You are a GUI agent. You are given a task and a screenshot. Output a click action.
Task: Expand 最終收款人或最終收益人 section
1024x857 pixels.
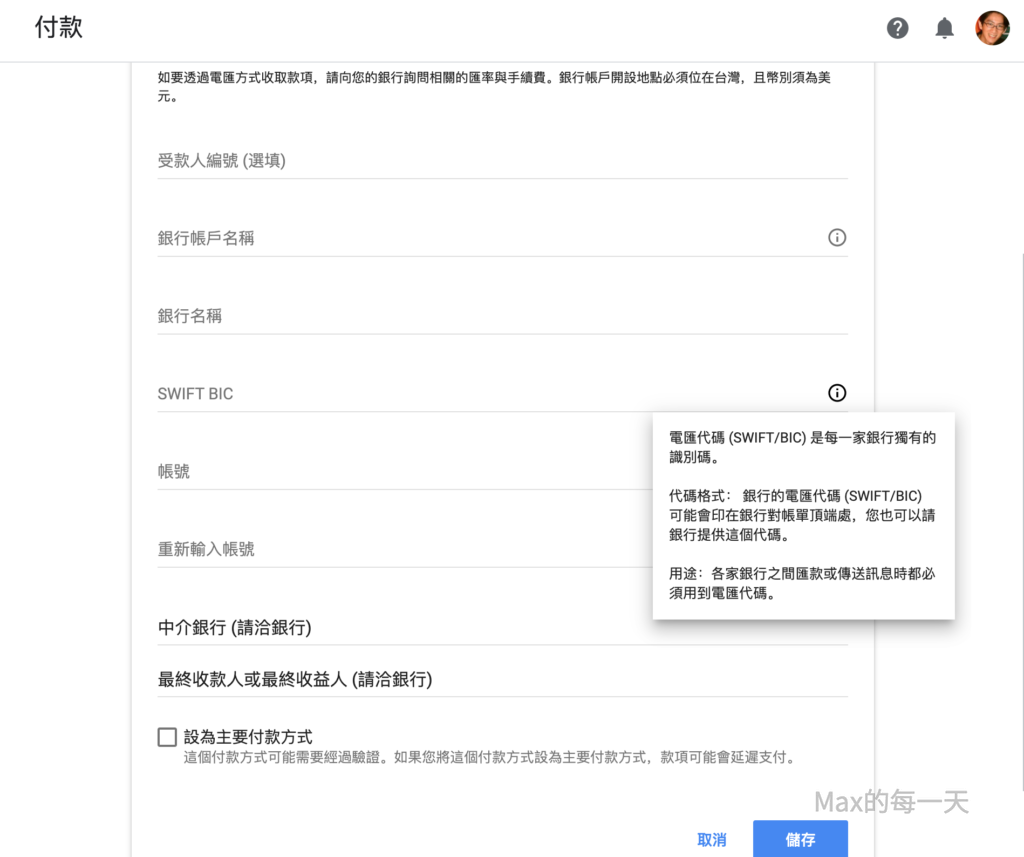[x=295, y=680]
